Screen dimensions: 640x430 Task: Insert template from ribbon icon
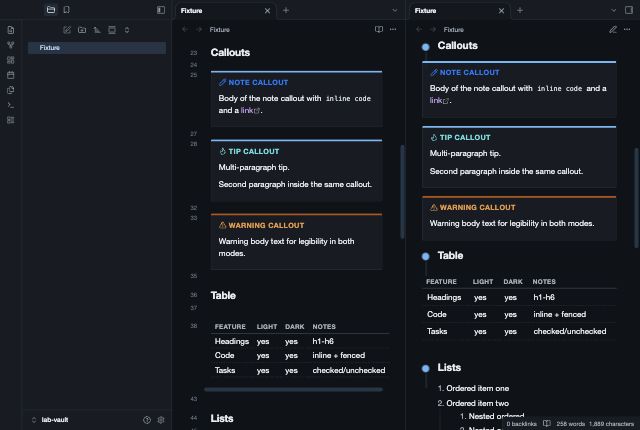(11, 90)
